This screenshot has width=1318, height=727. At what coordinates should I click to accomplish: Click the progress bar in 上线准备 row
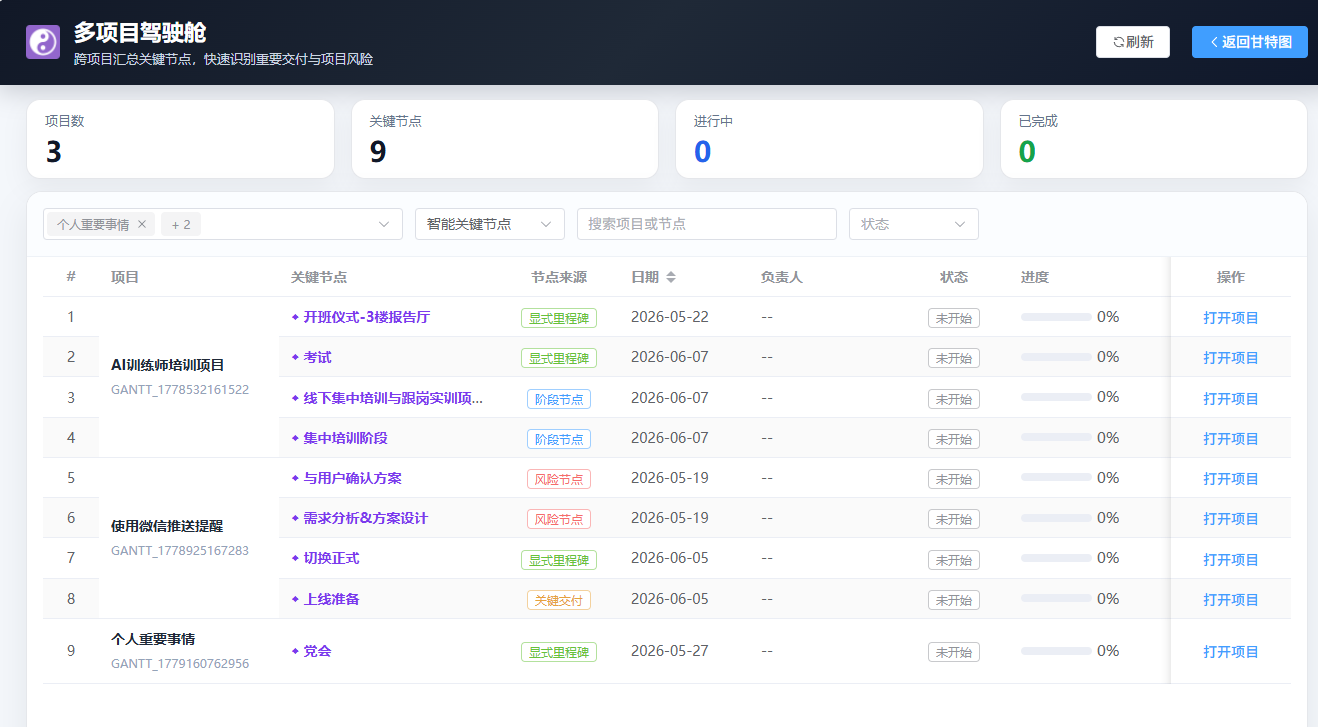point(1056,599)
